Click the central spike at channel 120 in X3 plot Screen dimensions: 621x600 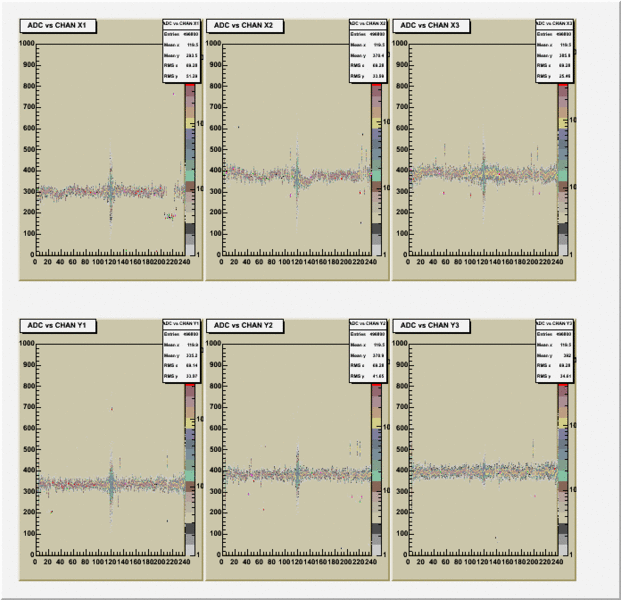coord(483,172)
